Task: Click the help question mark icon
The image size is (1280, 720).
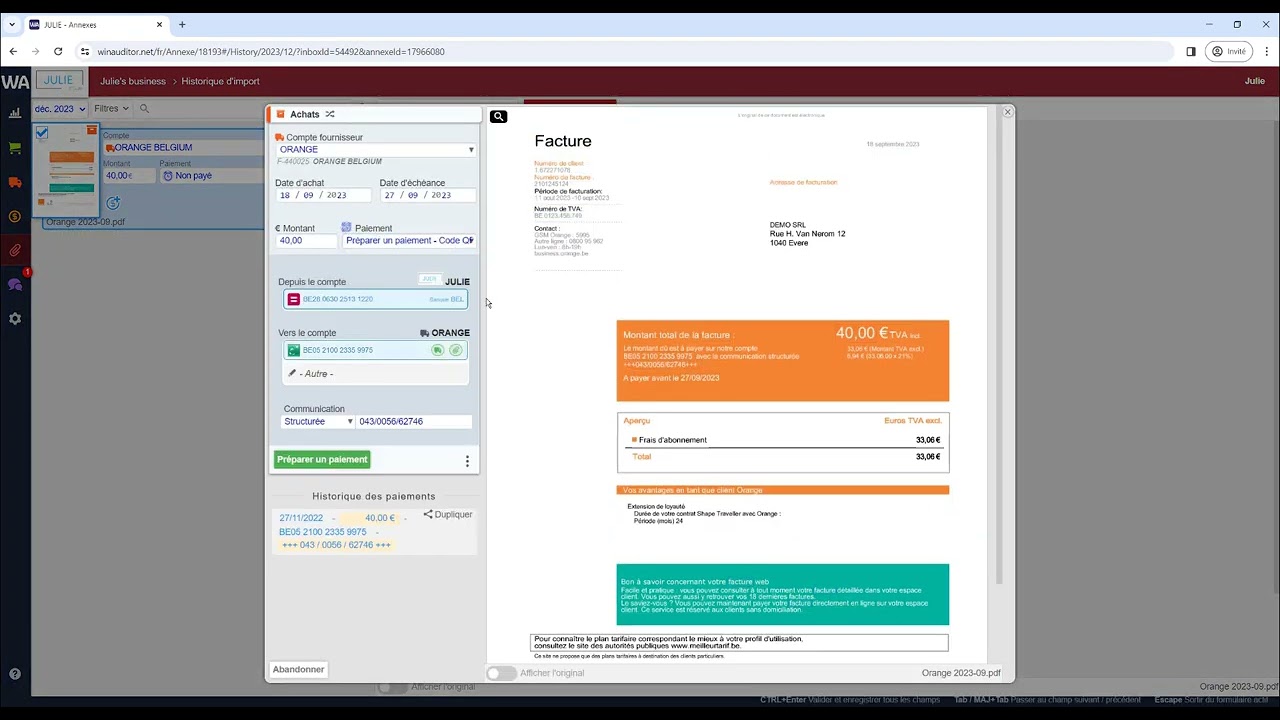Action: (15, 675)
